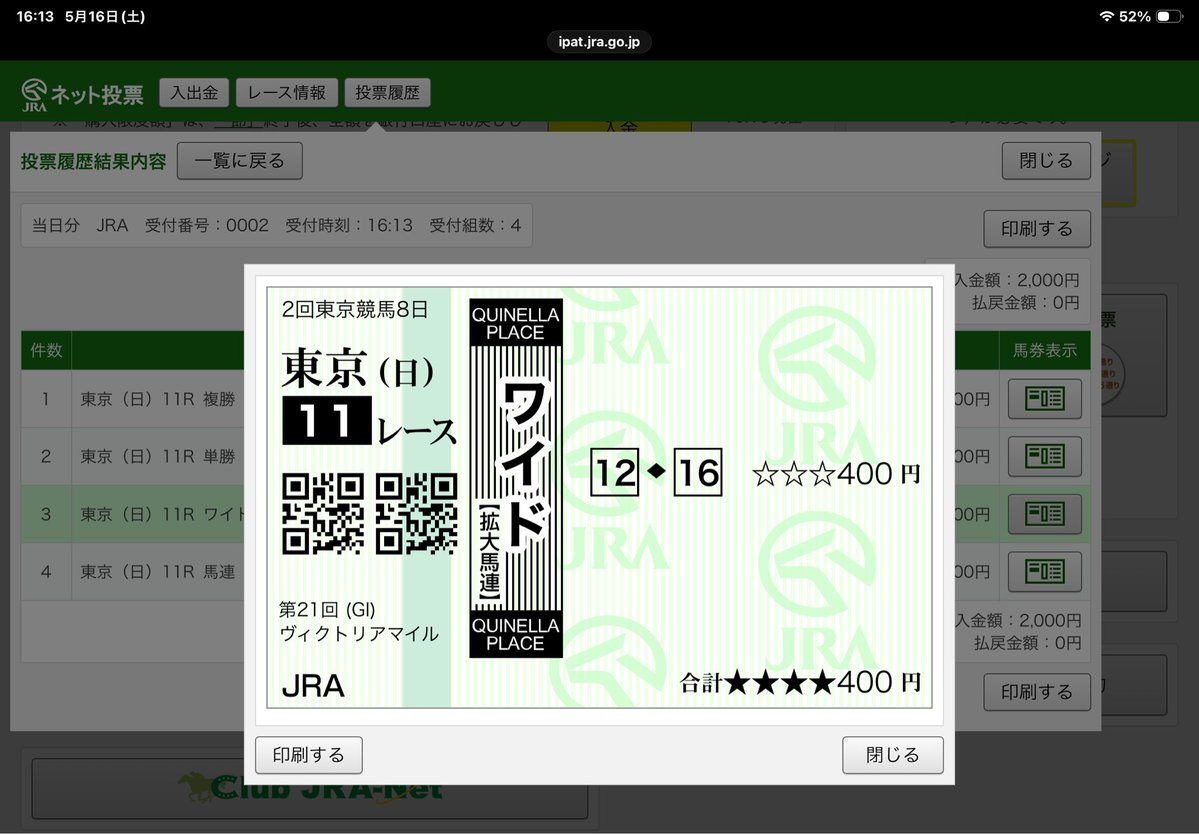This screenshot has width=1199, height=834.
Task: Click horse number 16 on ticket
Action: (x=698, y=472)
